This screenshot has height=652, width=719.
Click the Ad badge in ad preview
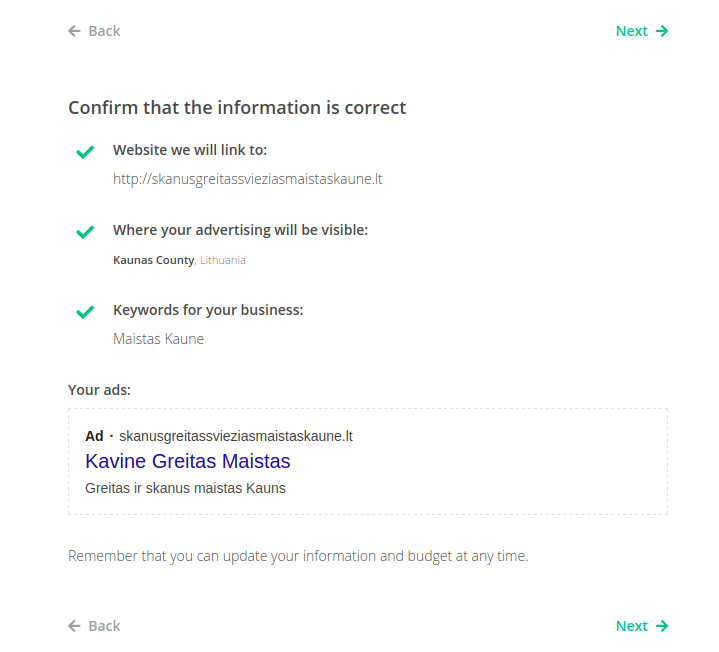click(94, 436)
